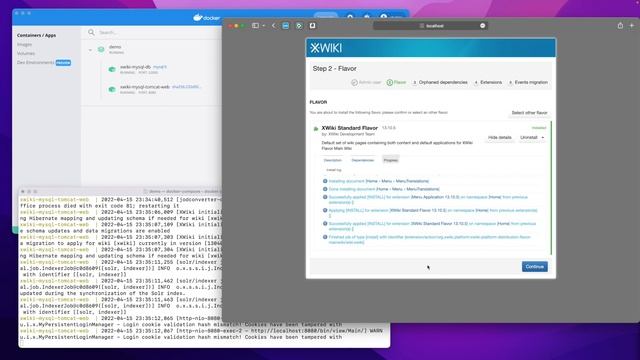The image size is (640, 360).
Task: Click the last terminal log line
Action: click(x=181, y=337)
